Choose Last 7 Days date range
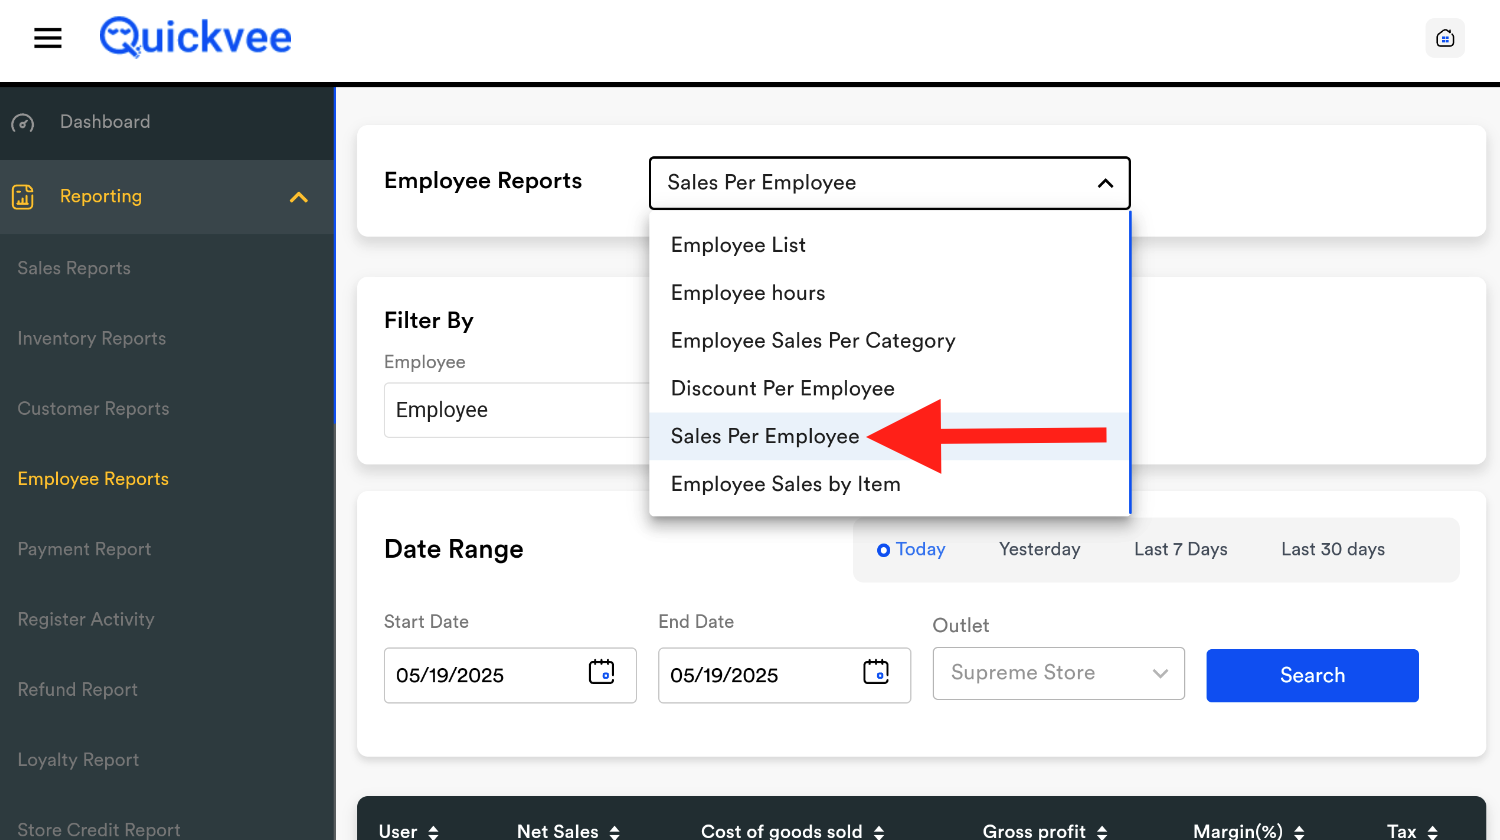 pyautogui.click(x=1180, y=549)
